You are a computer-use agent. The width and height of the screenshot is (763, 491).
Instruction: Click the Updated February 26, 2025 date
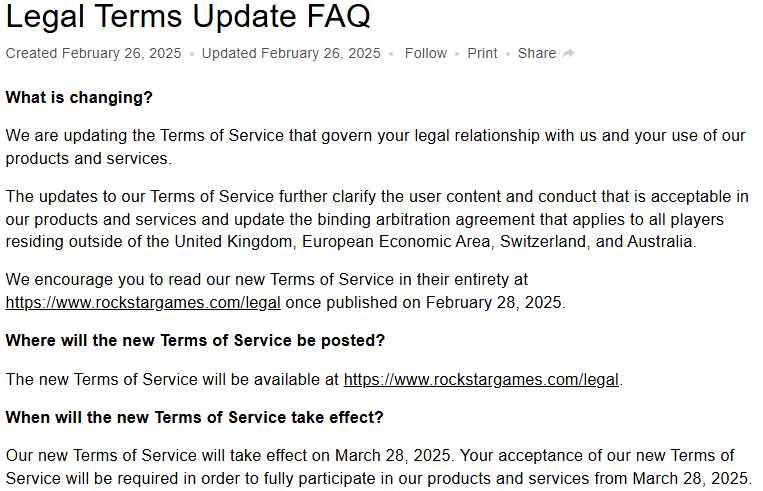(291, 53)
